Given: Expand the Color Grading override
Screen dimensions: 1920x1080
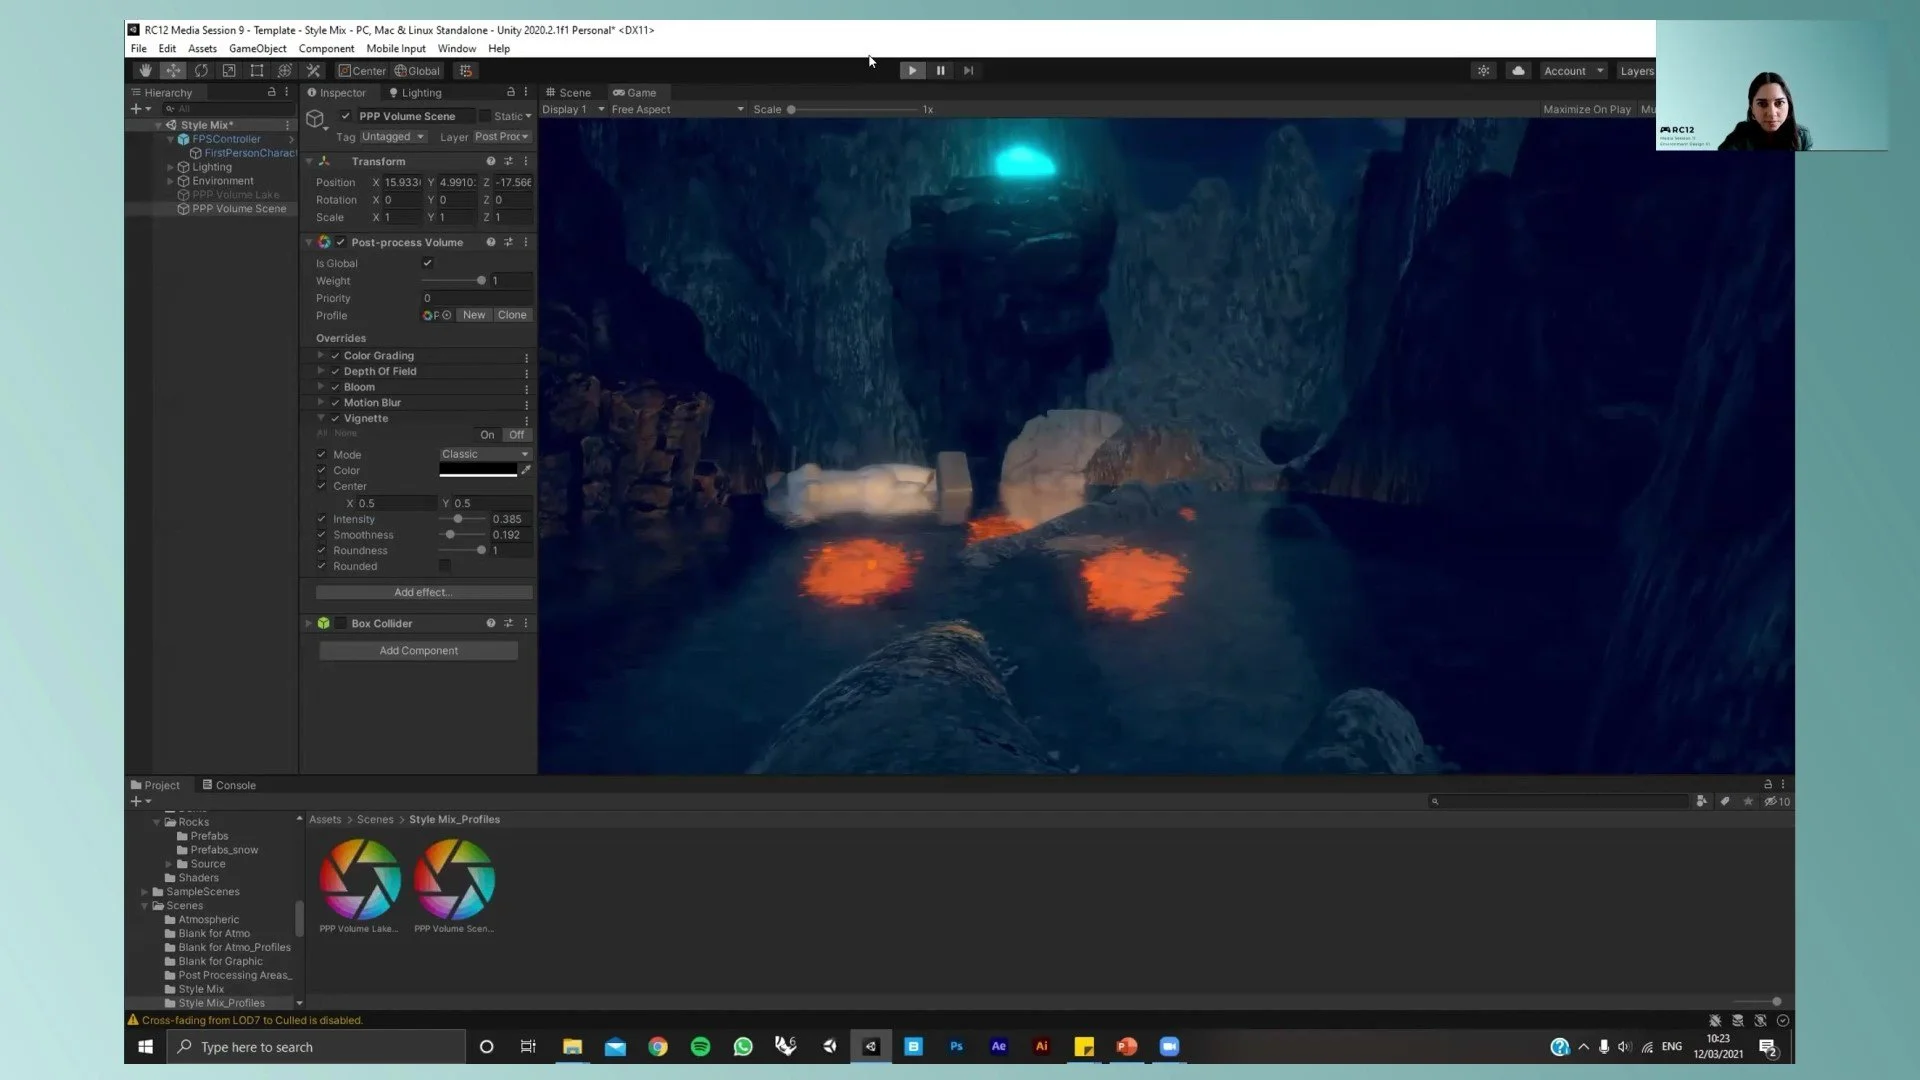Looking at the screenshot, I should [x=321, y=356].
